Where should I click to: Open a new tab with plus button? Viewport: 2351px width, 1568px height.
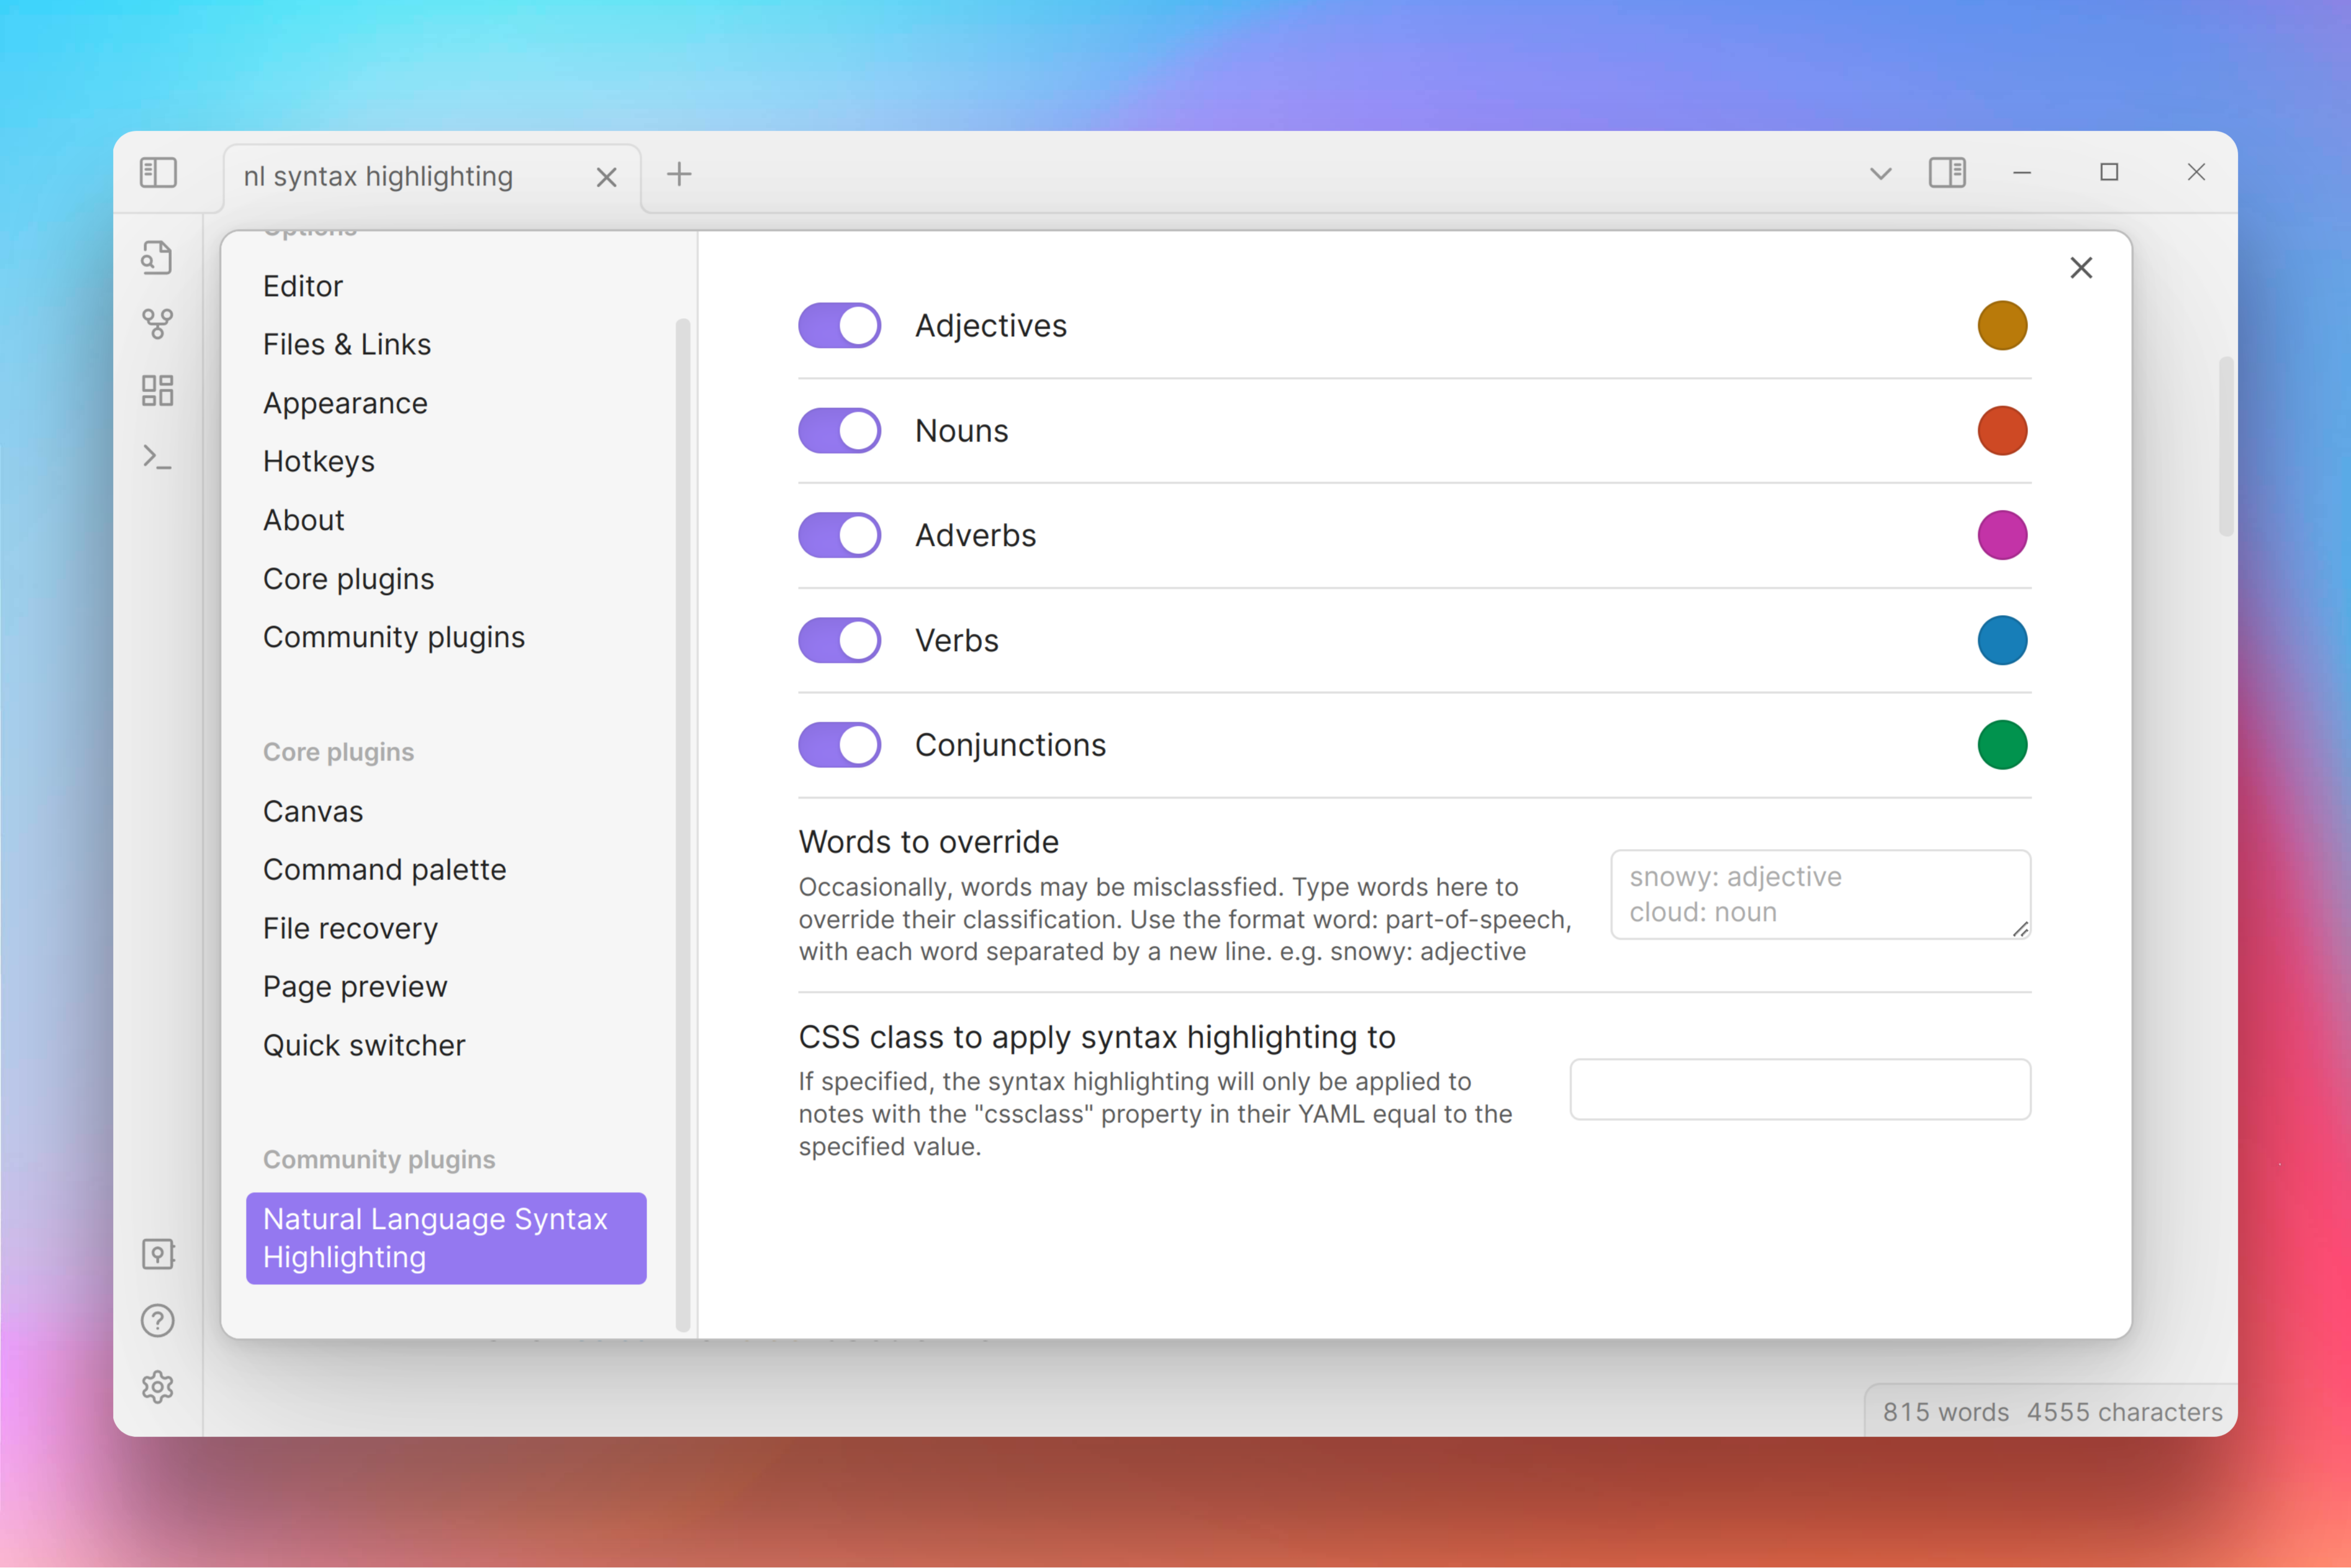(679, 174)
